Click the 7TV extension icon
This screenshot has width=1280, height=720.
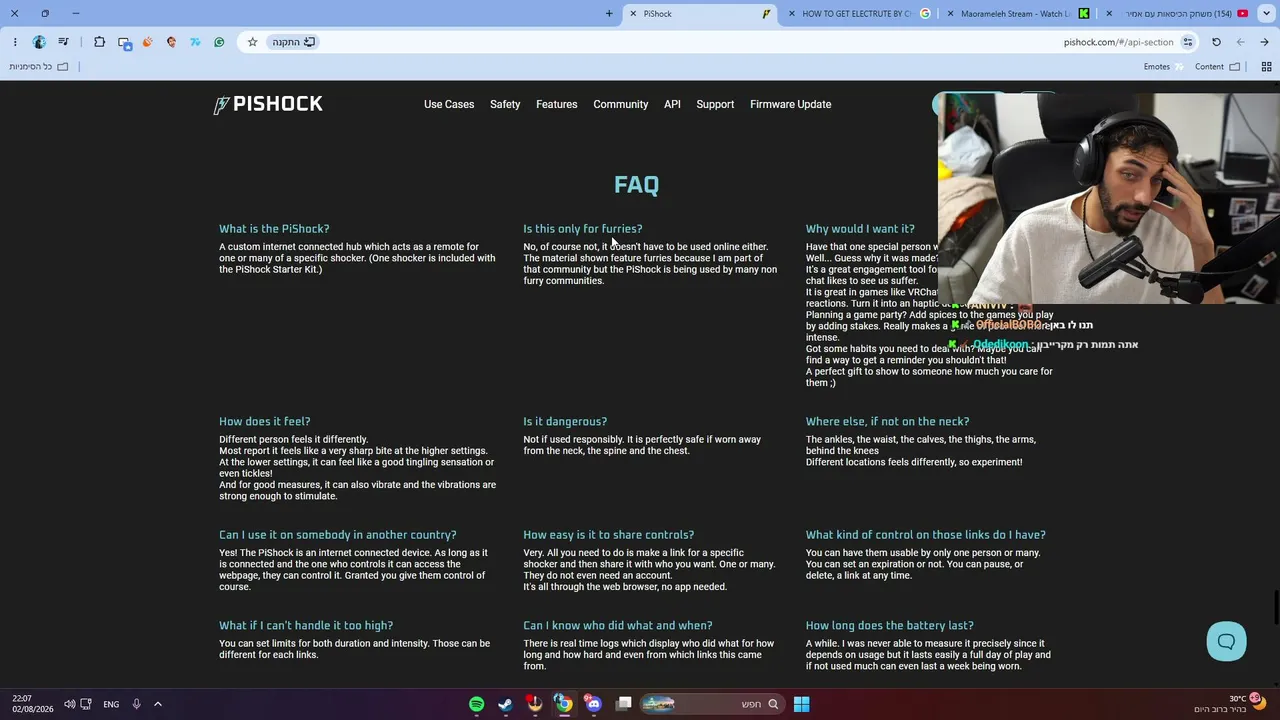195,42
